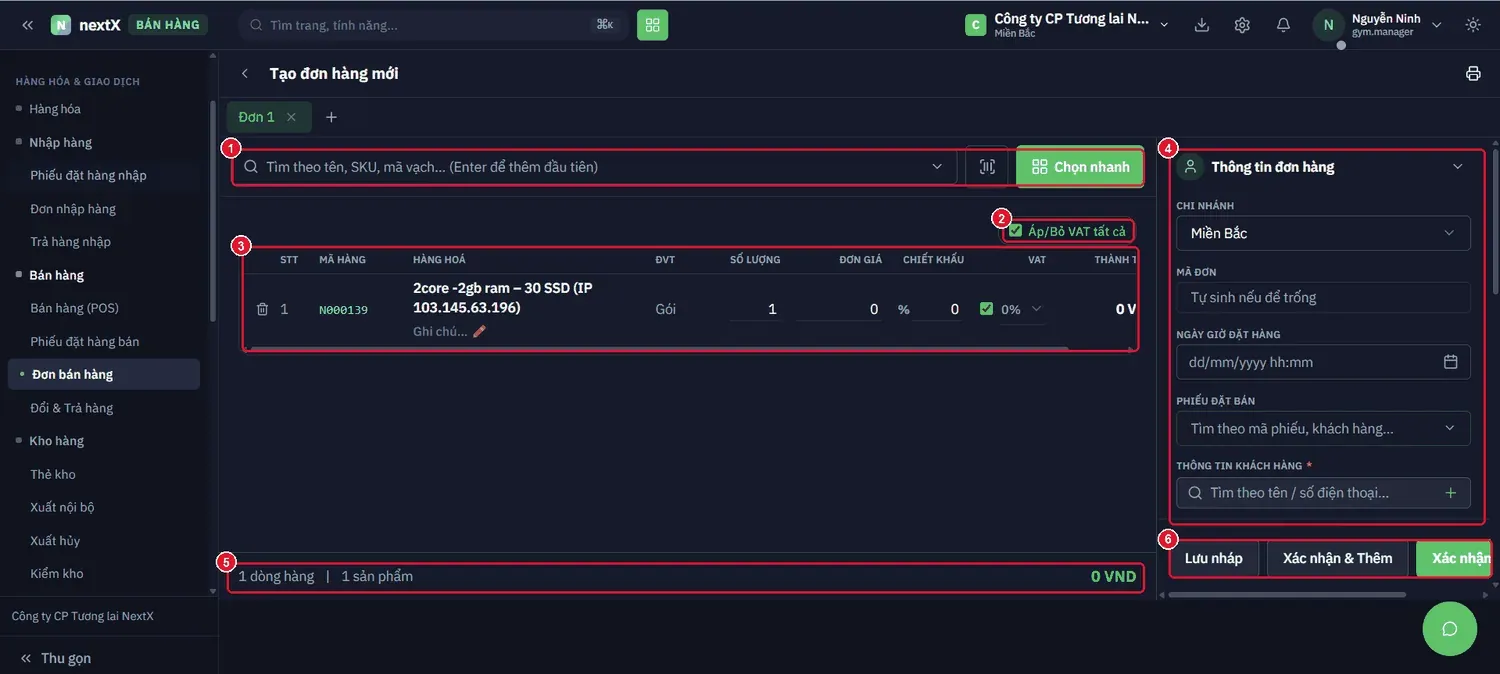Click the printer icon
The height and width of the screenshot is (674, 1500).
(1473, 74)
